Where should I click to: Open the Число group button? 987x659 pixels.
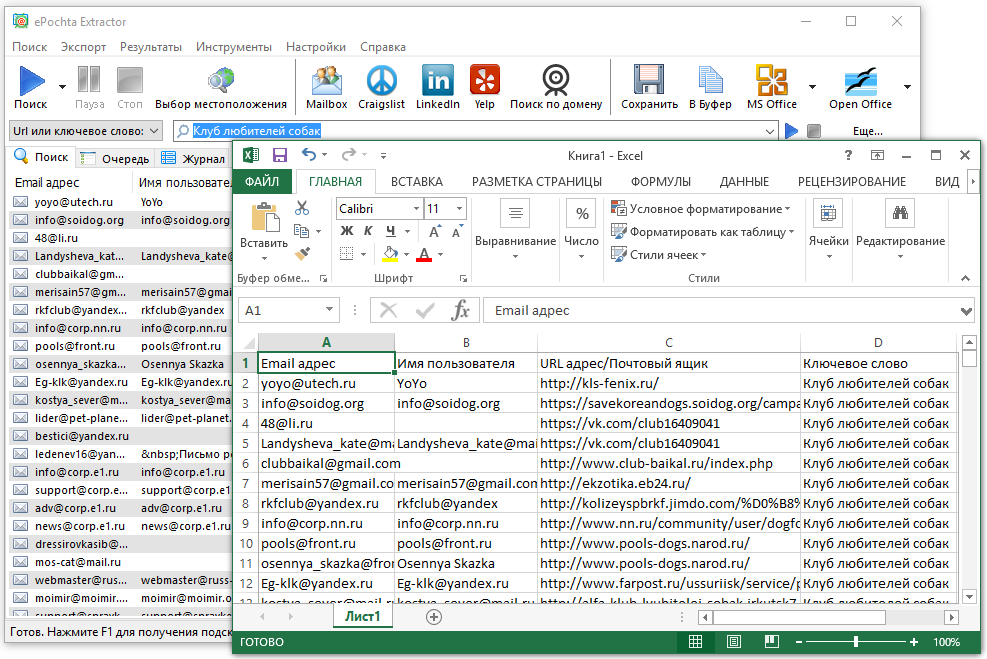581,230
